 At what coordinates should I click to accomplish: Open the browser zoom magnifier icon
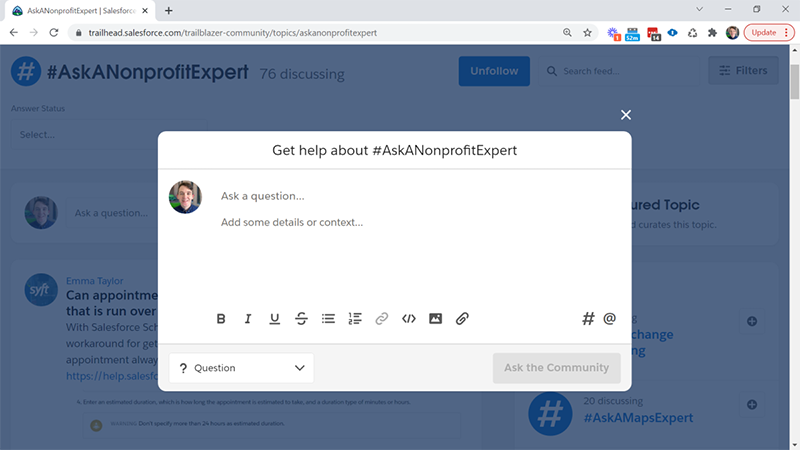tap(567, 33)
